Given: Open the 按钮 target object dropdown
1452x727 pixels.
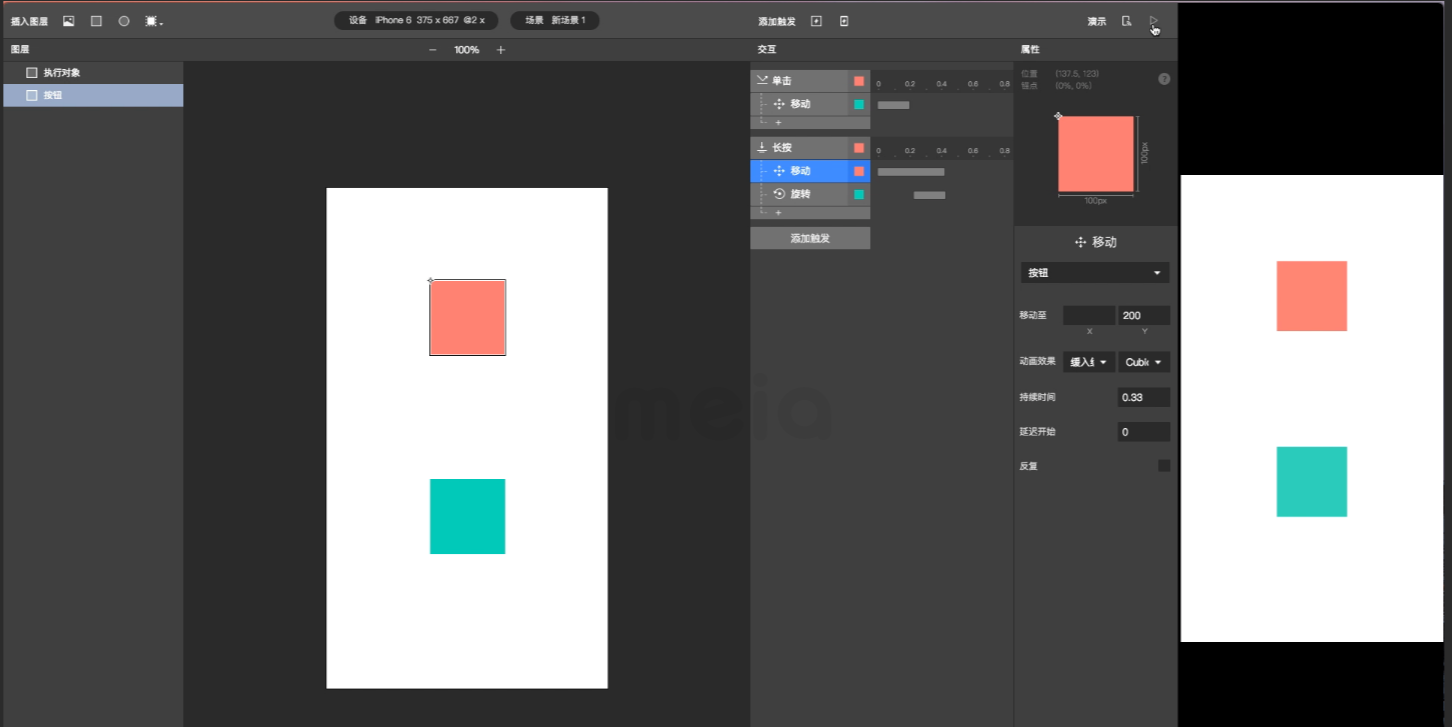Looking at the screenshot, I should (x=1095, y=273).
